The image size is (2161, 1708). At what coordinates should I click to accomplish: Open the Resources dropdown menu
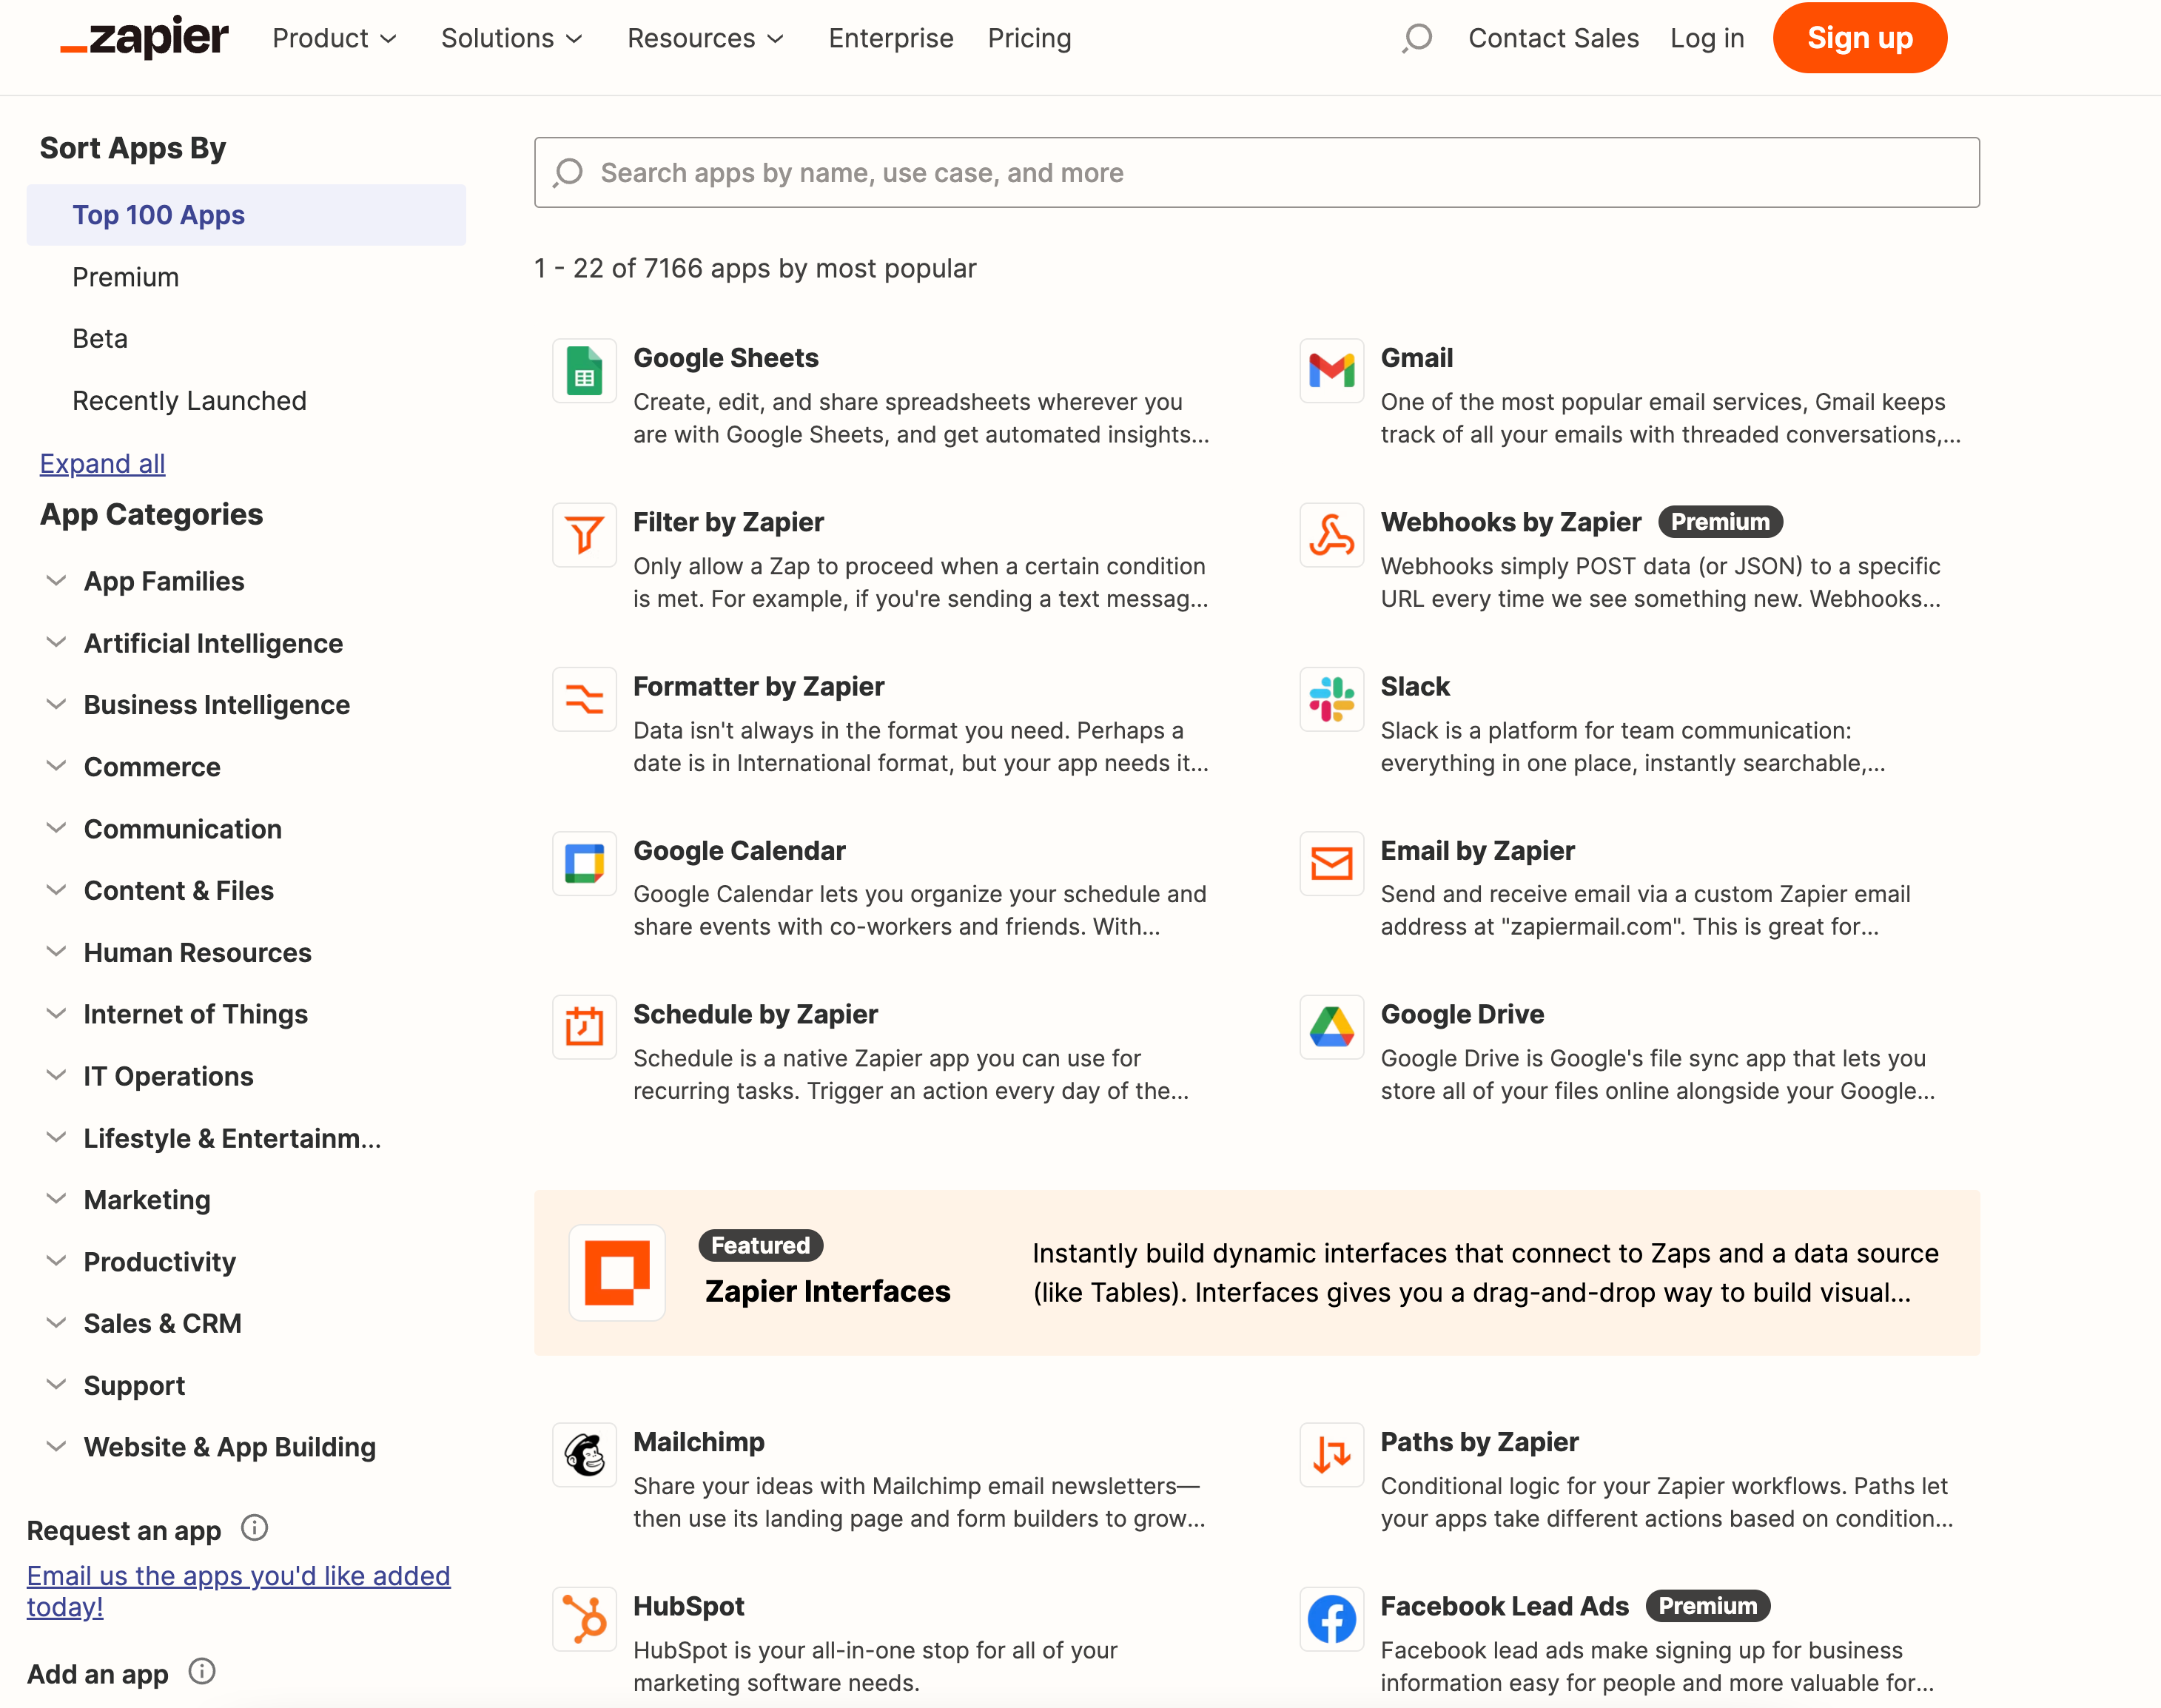point(704,39)
